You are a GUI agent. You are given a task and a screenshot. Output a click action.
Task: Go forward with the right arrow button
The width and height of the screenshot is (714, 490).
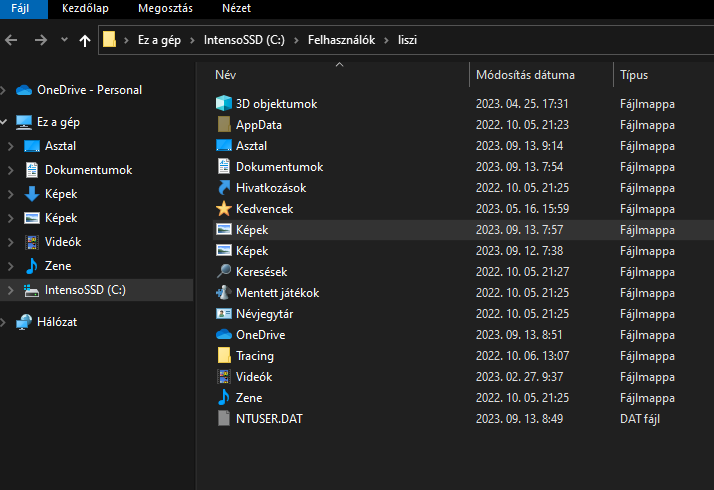41,40
